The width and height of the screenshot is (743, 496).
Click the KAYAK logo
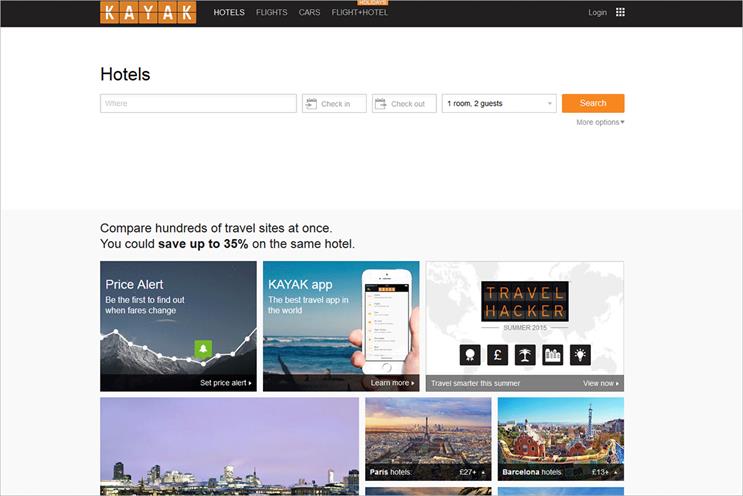[x=148, y=12]
